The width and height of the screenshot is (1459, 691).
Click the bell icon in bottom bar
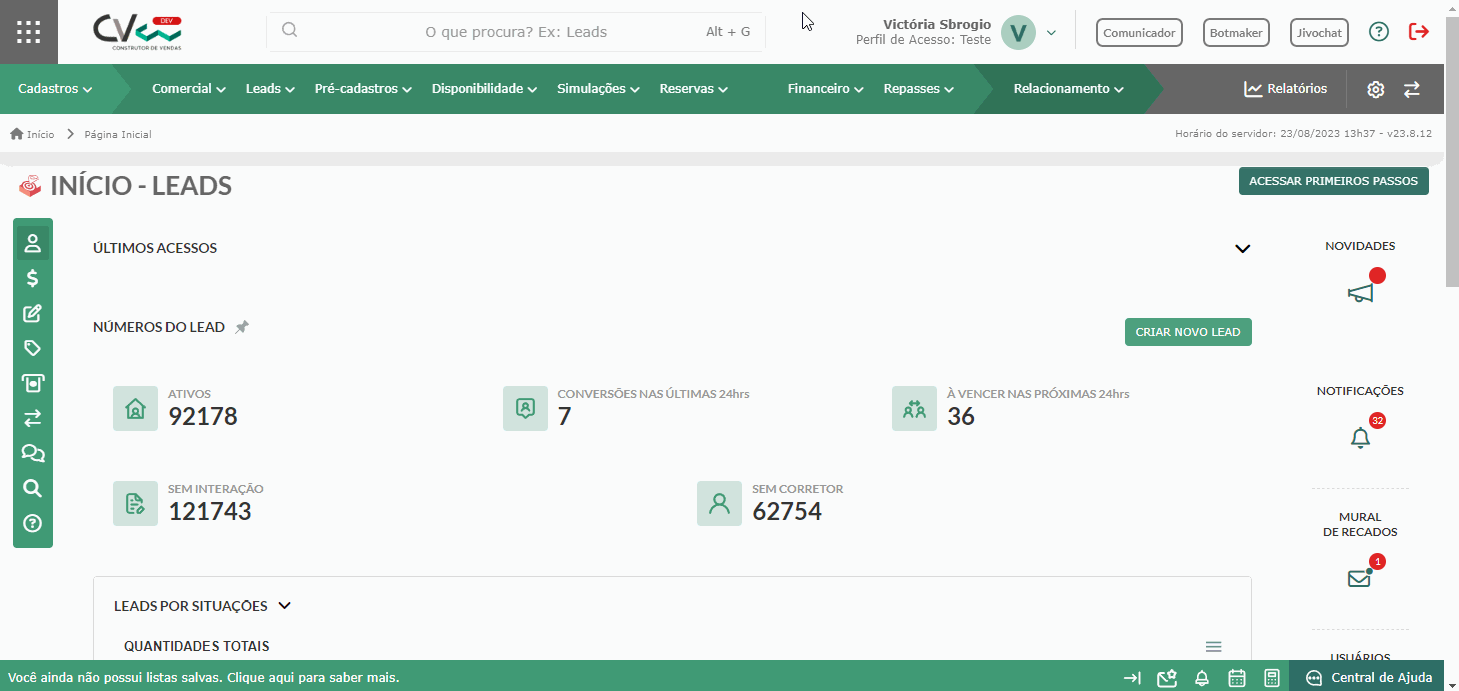1202,678
